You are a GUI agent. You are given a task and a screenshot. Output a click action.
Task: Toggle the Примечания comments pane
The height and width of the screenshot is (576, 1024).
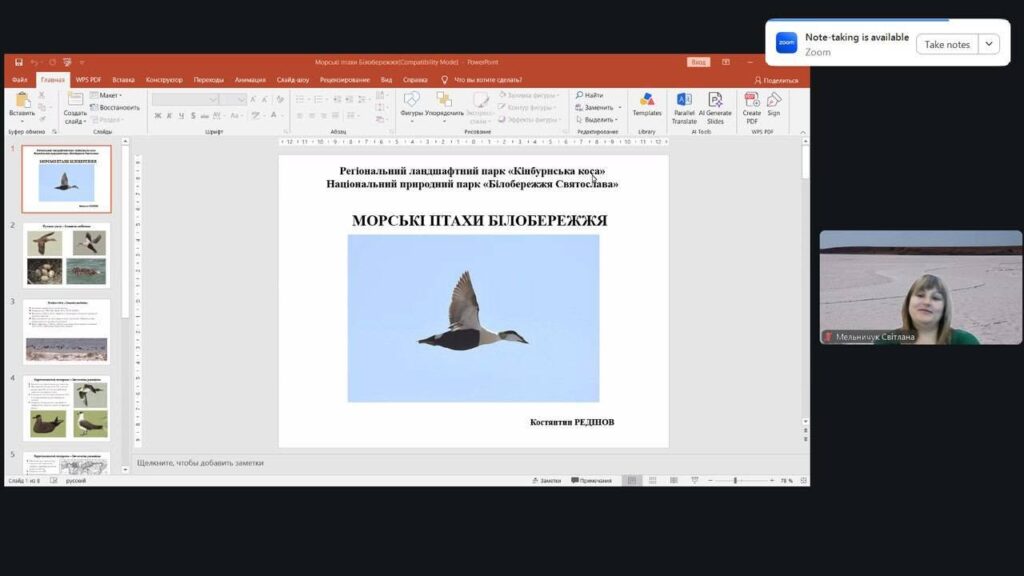point(592,481)
